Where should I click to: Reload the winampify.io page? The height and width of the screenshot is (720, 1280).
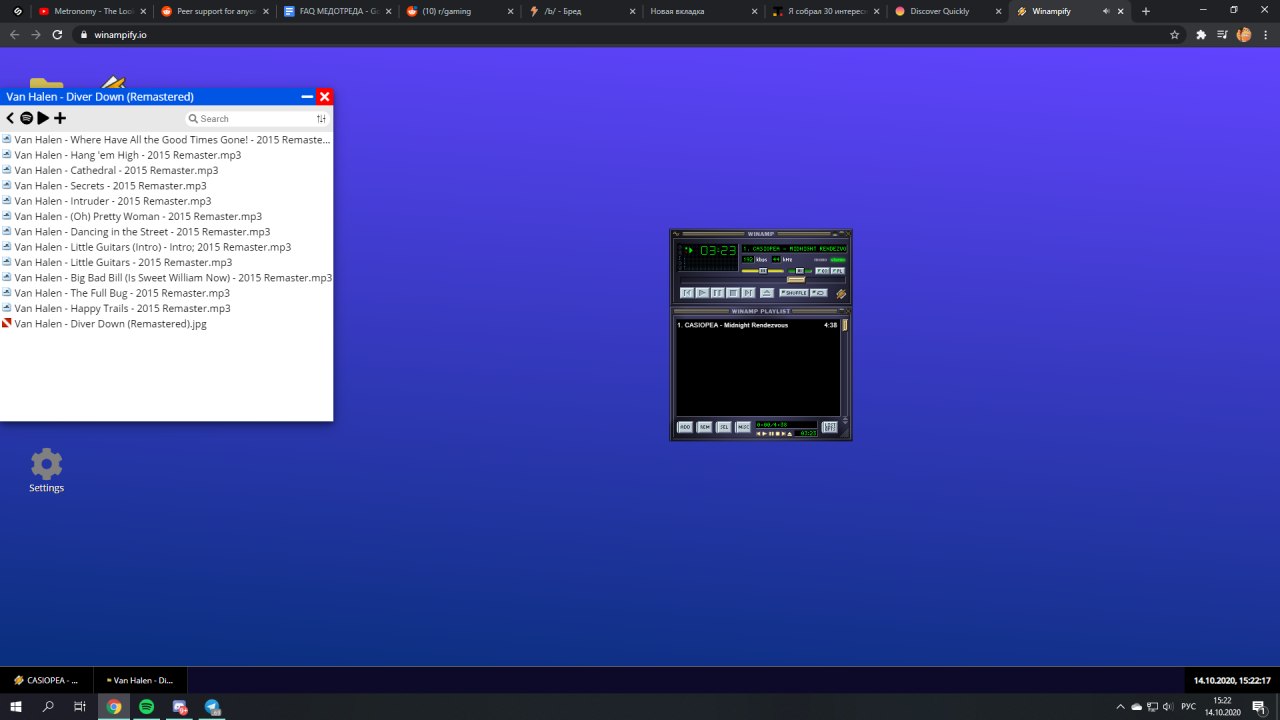coord(57,34)
